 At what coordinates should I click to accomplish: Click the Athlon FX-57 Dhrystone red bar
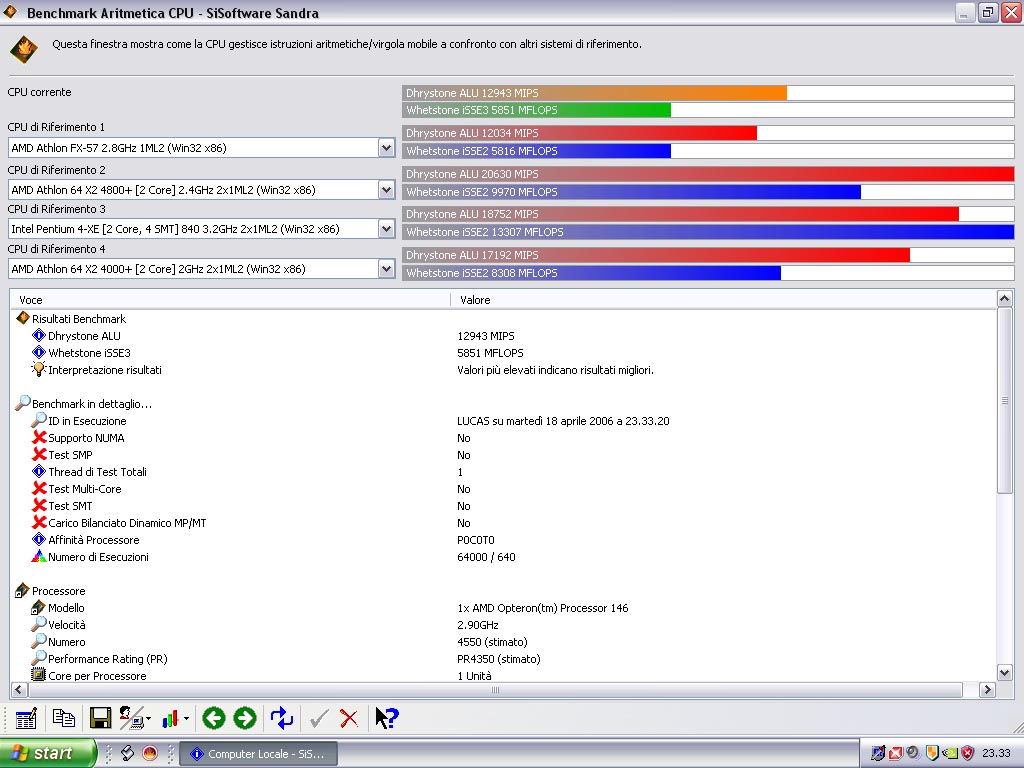click(580, 133)
